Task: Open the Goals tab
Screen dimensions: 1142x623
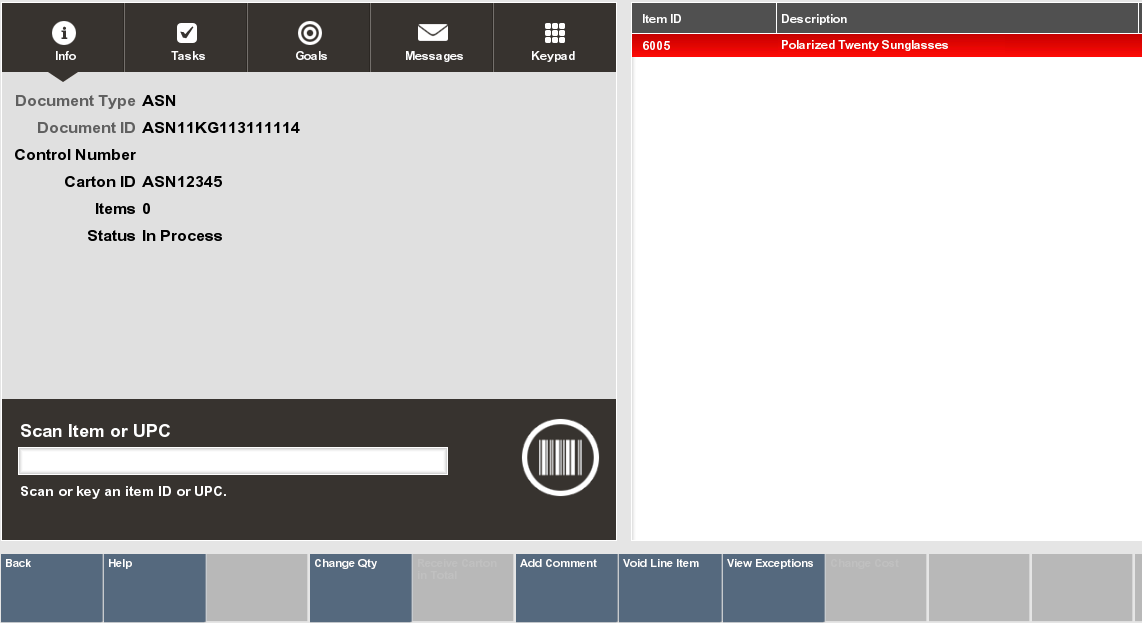Action: point(310,38)
